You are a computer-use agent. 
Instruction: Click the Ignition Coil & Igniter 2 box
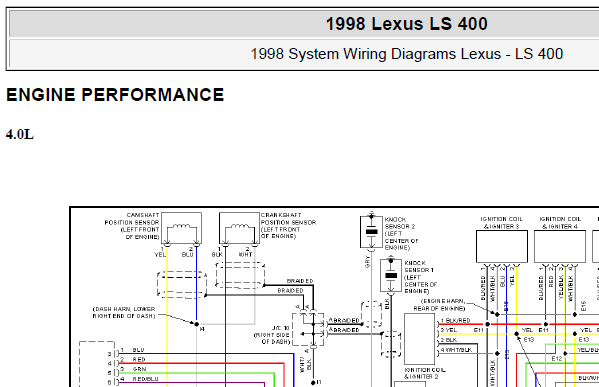click(419, 339)
